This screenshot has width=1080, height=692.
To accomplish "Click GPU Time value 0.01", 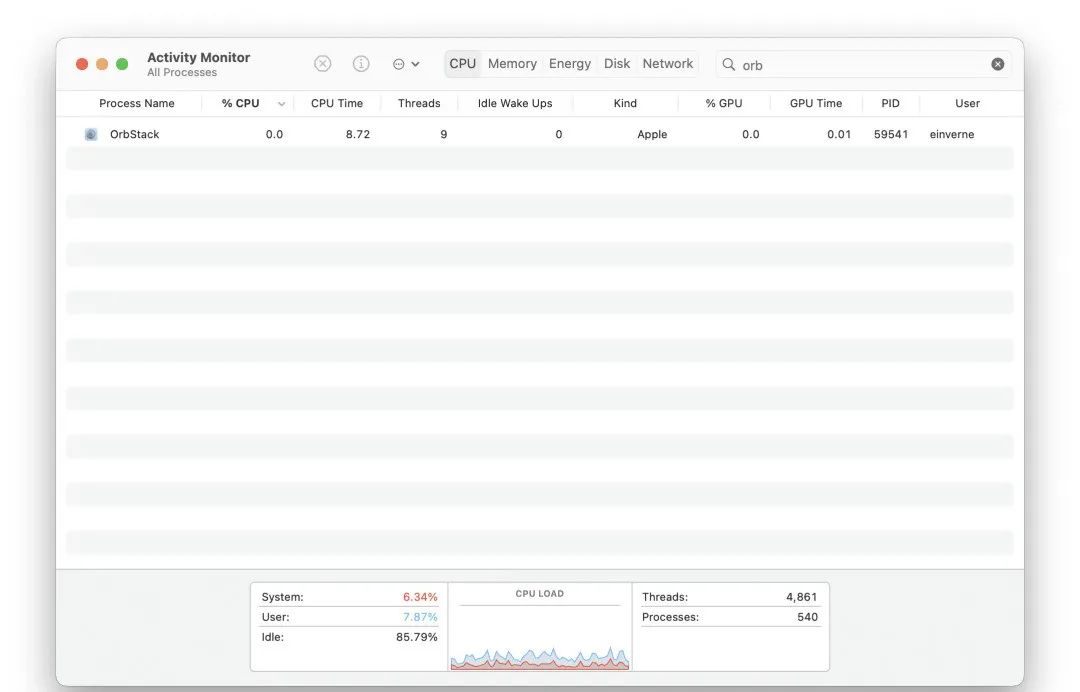I will pyautogui.click(x=839, y=134).
